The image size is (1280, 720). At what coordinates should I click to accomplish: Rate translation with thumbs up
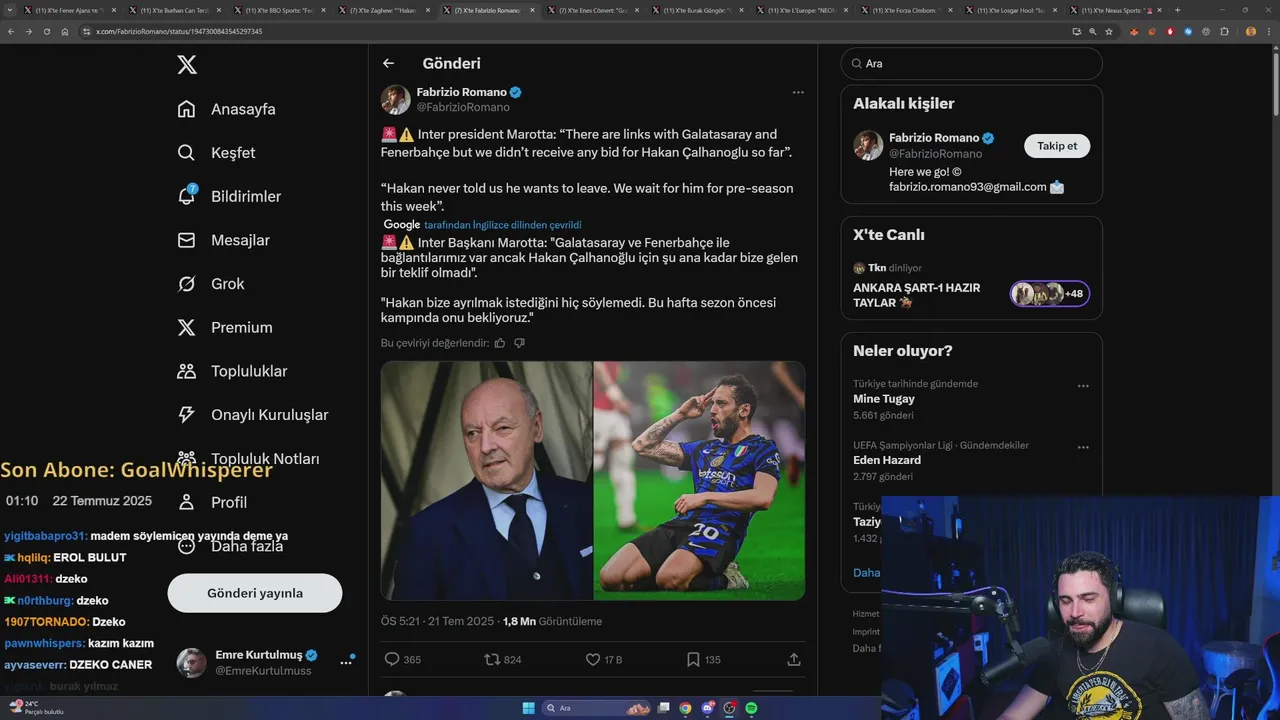[x=500, y=343]
